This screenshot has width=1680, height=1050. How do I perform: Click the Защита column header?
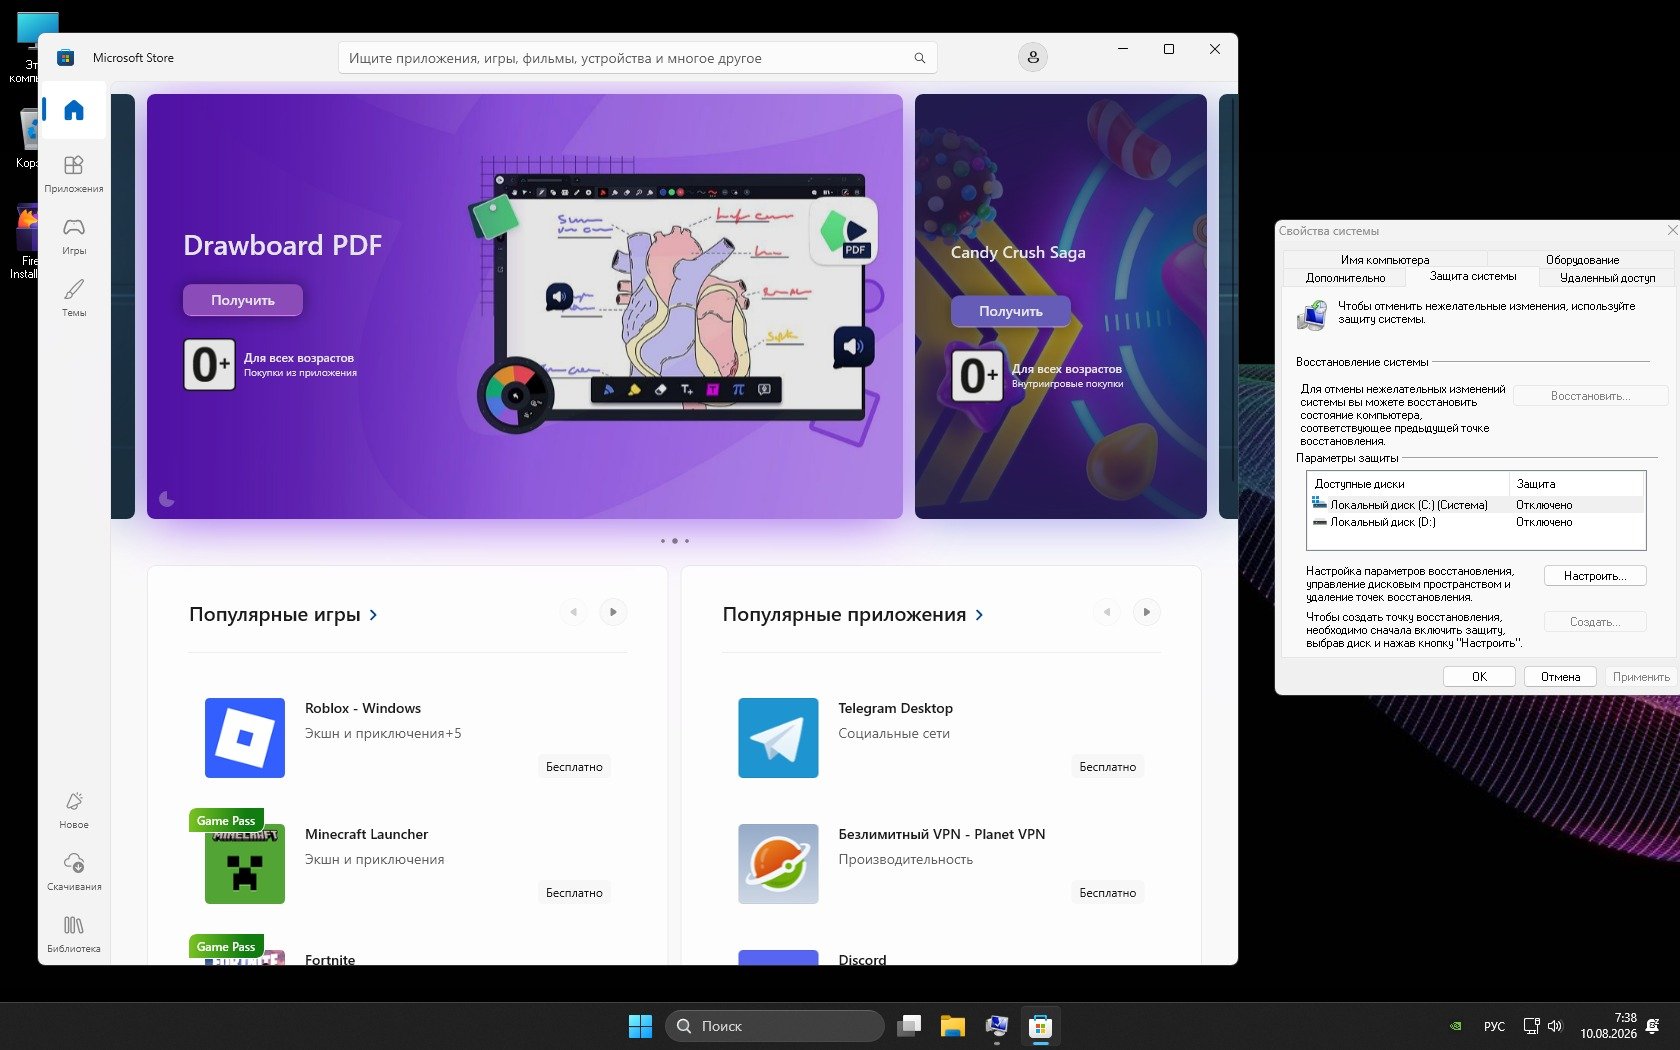click(x=1578, y=484)
